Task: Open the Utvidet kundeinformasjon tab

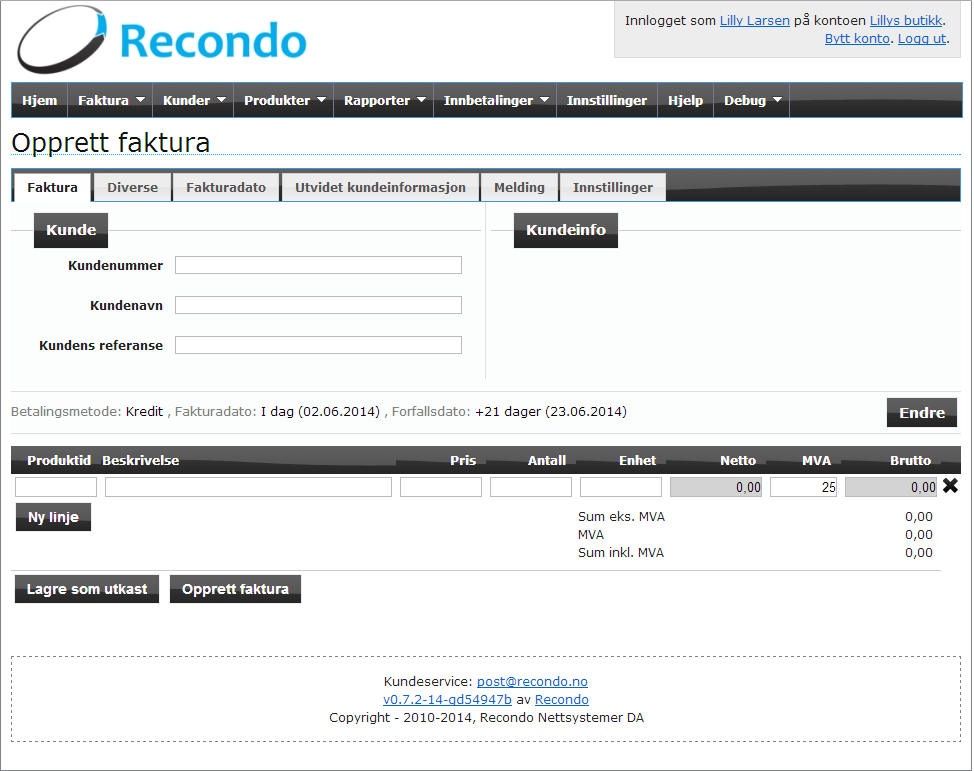Action: [x=380, y=187]
